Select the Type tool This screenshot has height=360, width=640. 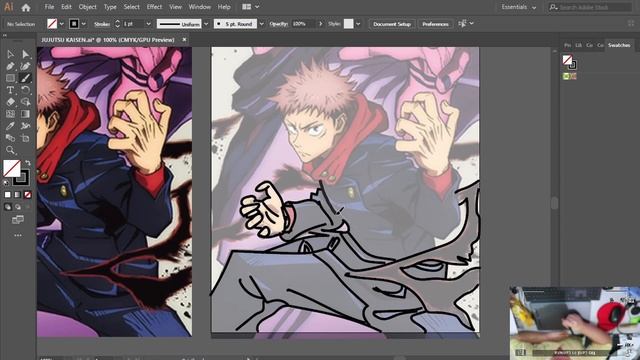pos(10,90)
